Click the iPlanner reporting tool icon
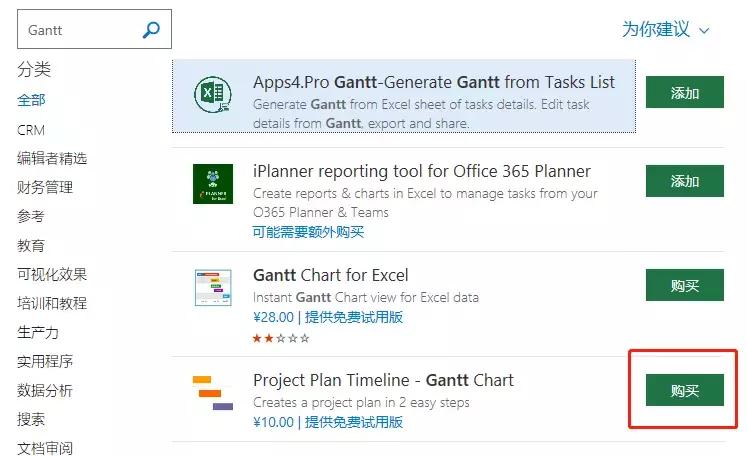This screenshot has width=747, height=456. coord(212,184)
